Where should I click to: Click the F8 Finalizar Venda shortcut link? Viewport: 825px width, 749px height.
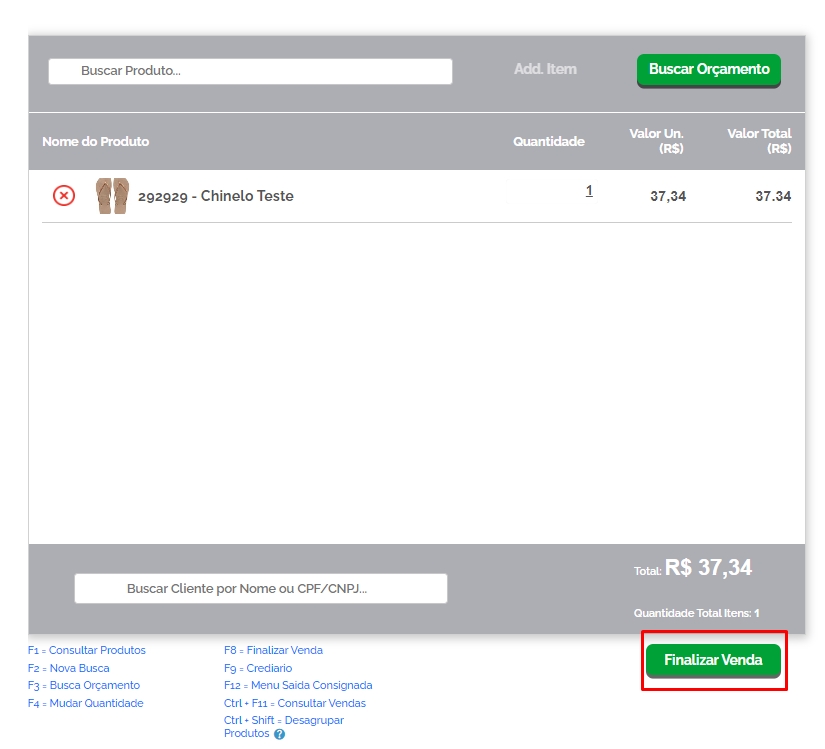[273, 650]
